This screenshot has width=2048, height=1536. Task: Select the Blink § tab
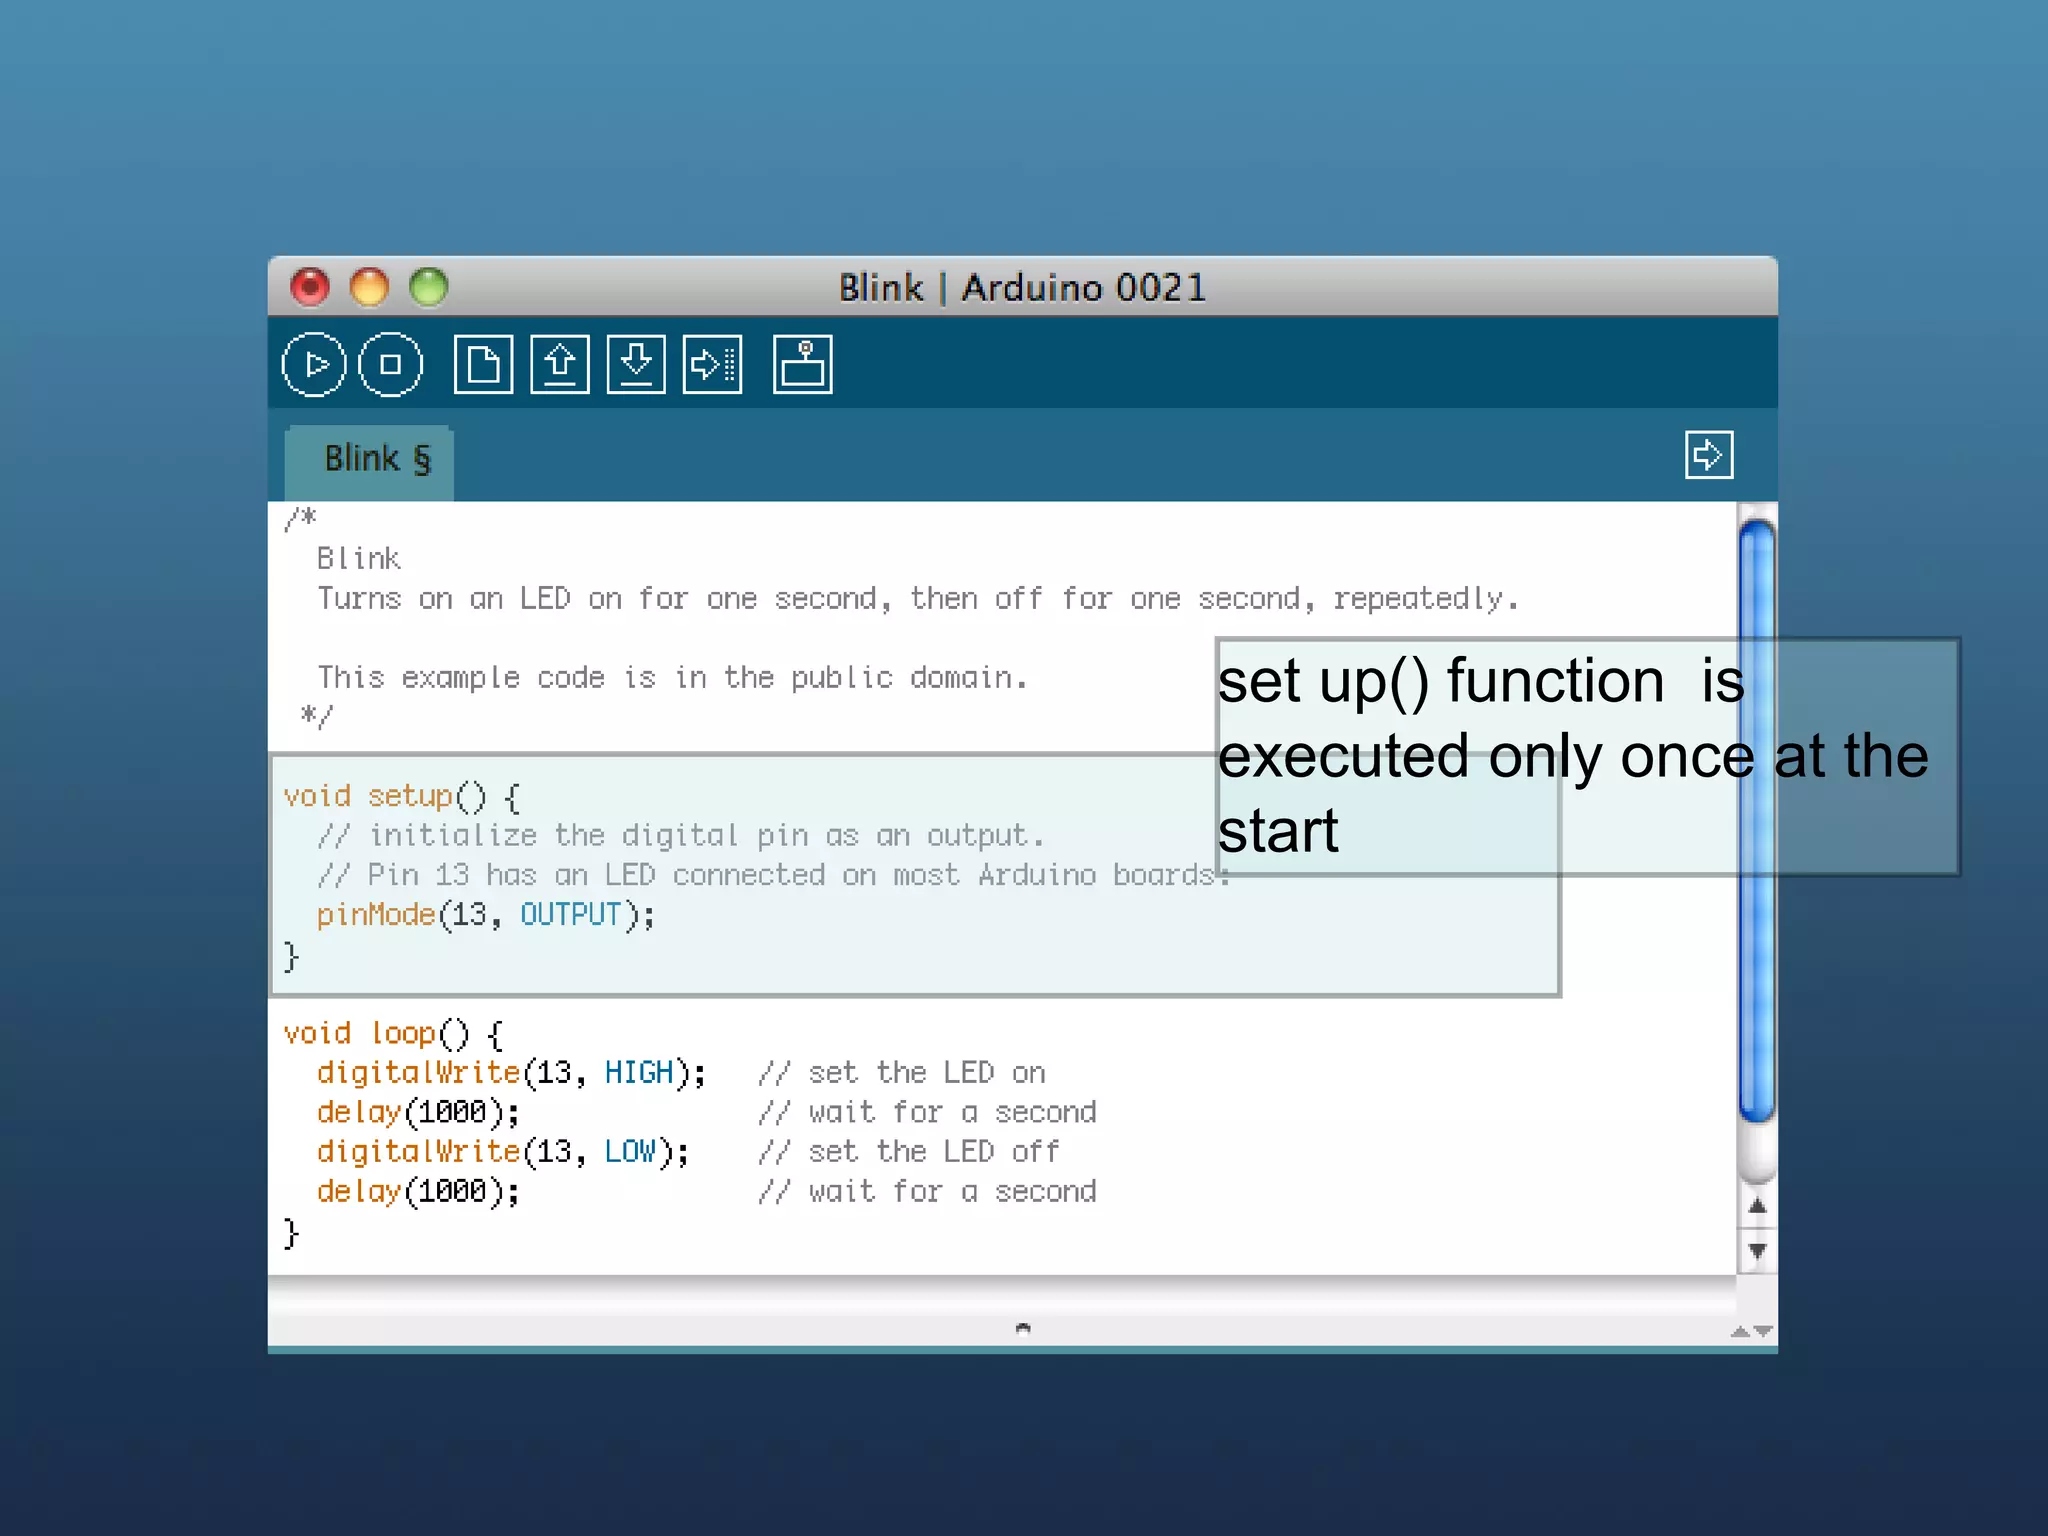click(370, 462)
